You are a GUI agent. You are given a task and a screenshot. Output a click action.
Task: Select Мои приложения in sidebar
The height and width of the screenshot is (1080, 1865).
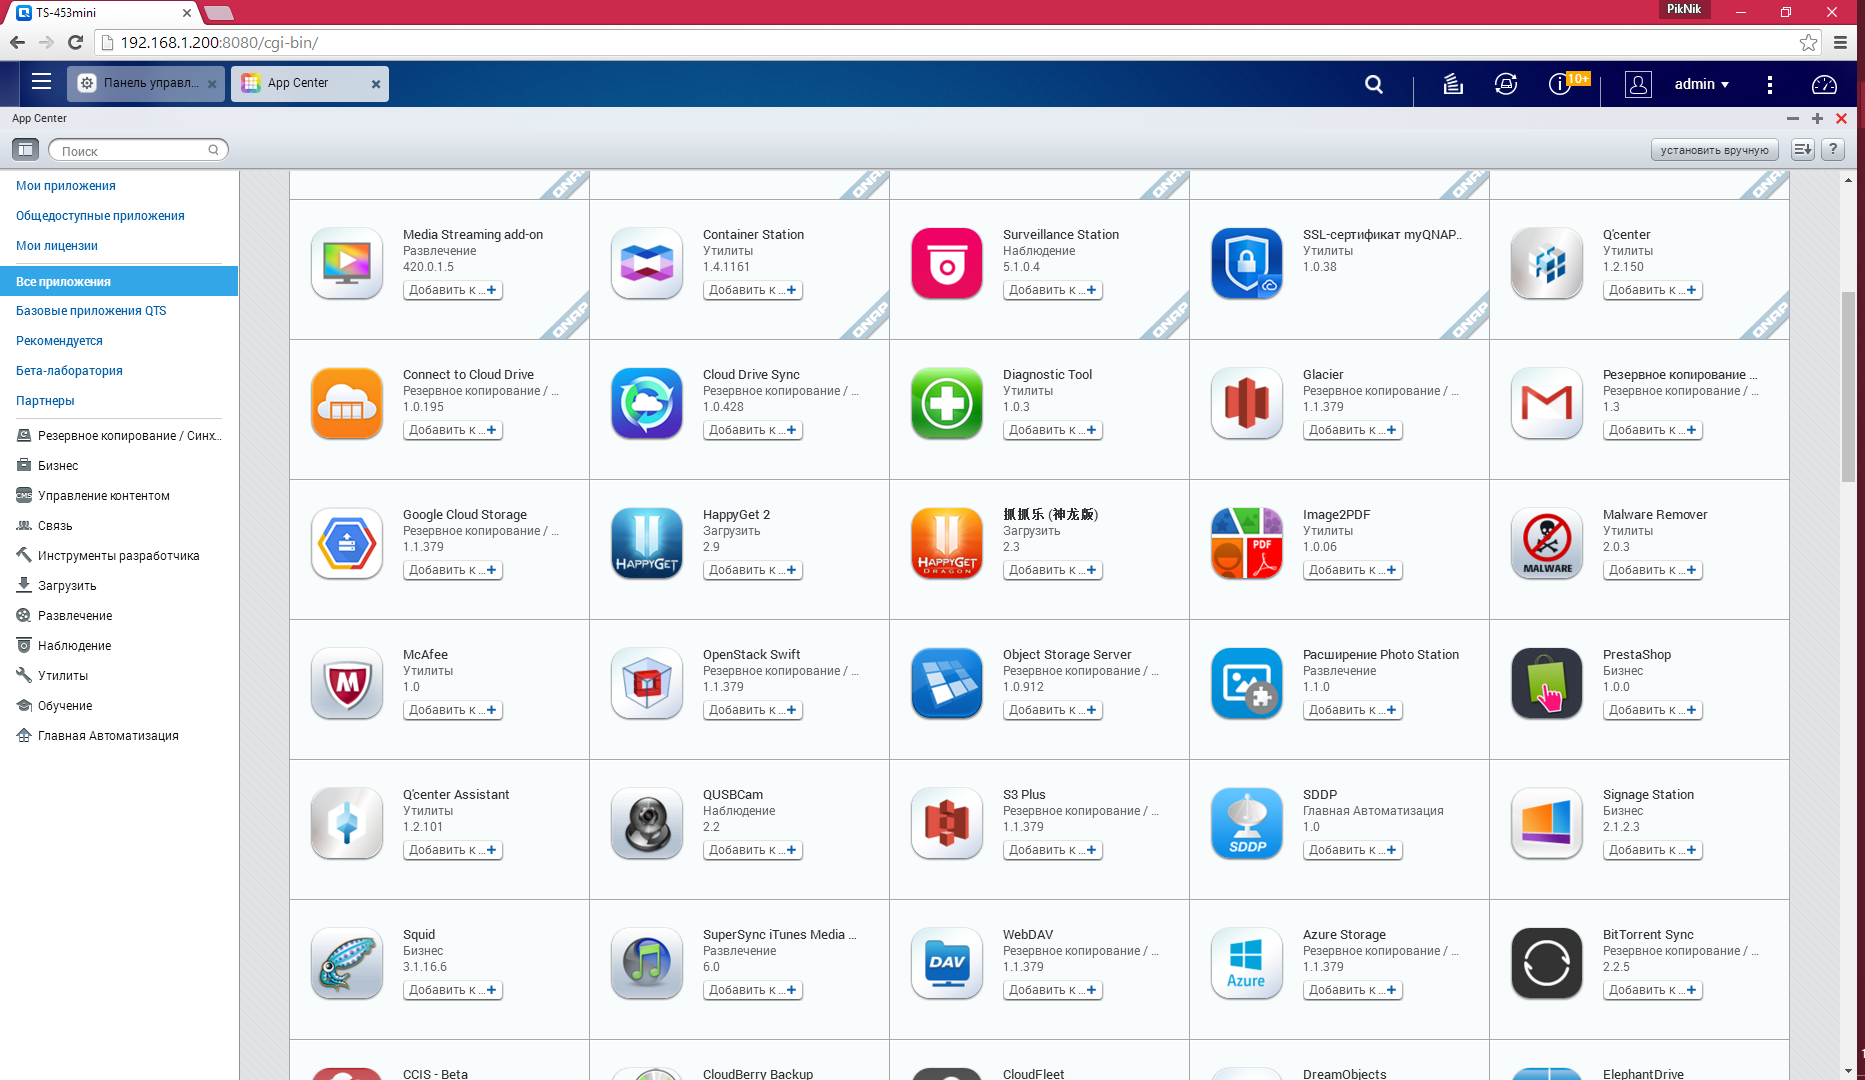pos(66,186)
